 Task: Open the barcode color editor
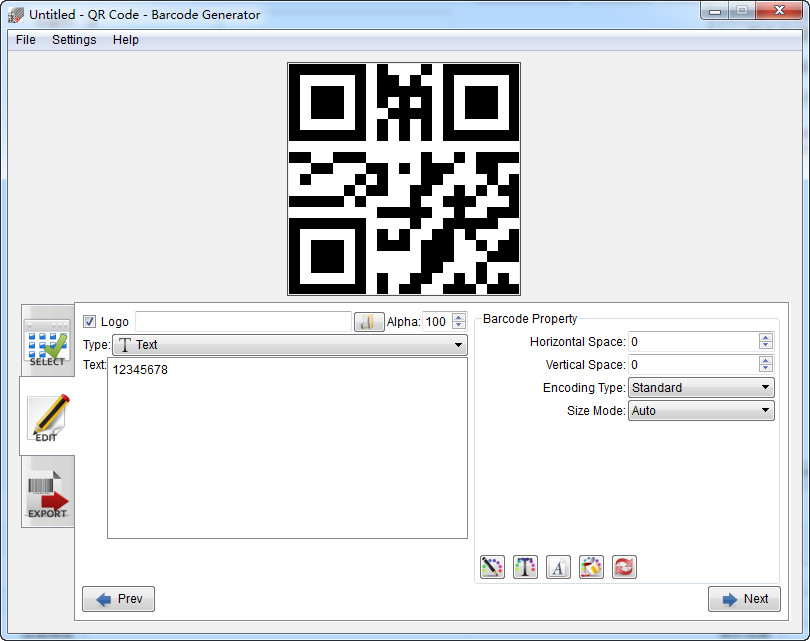(492, 567)
